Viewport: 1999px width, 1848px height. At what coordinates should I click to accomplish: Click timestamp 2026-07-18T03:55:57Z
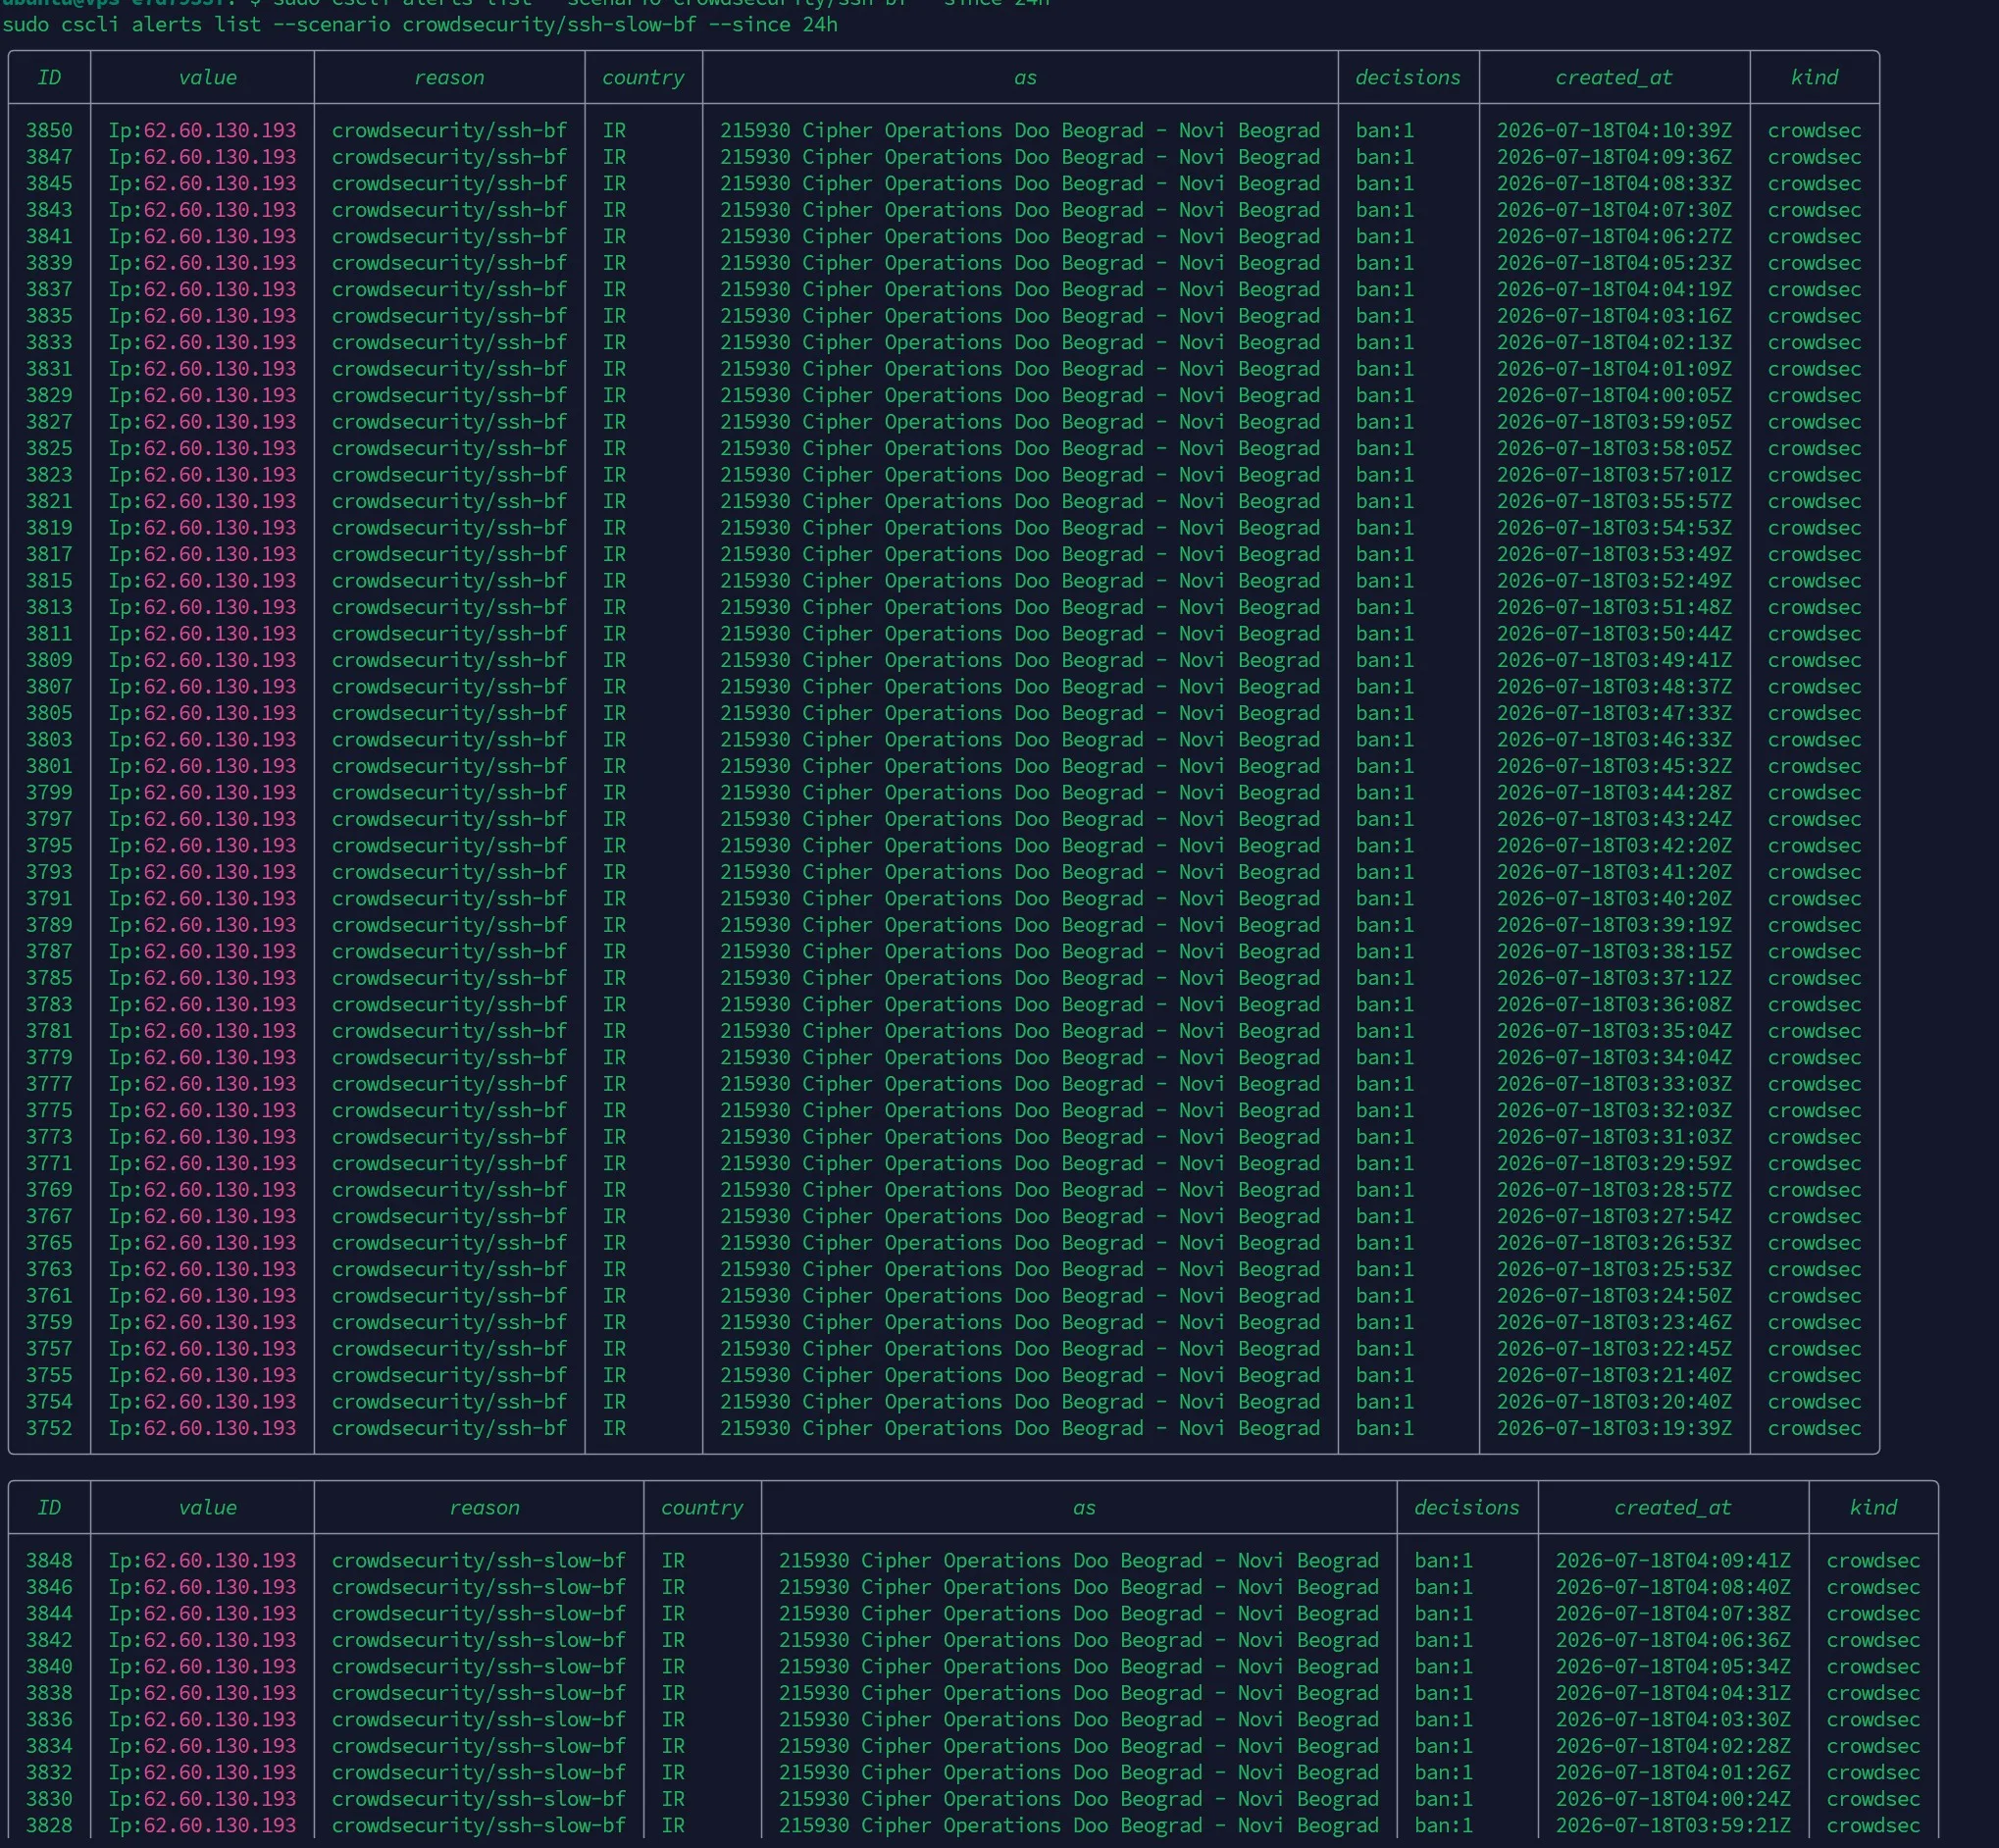(x=1614, y=501)
